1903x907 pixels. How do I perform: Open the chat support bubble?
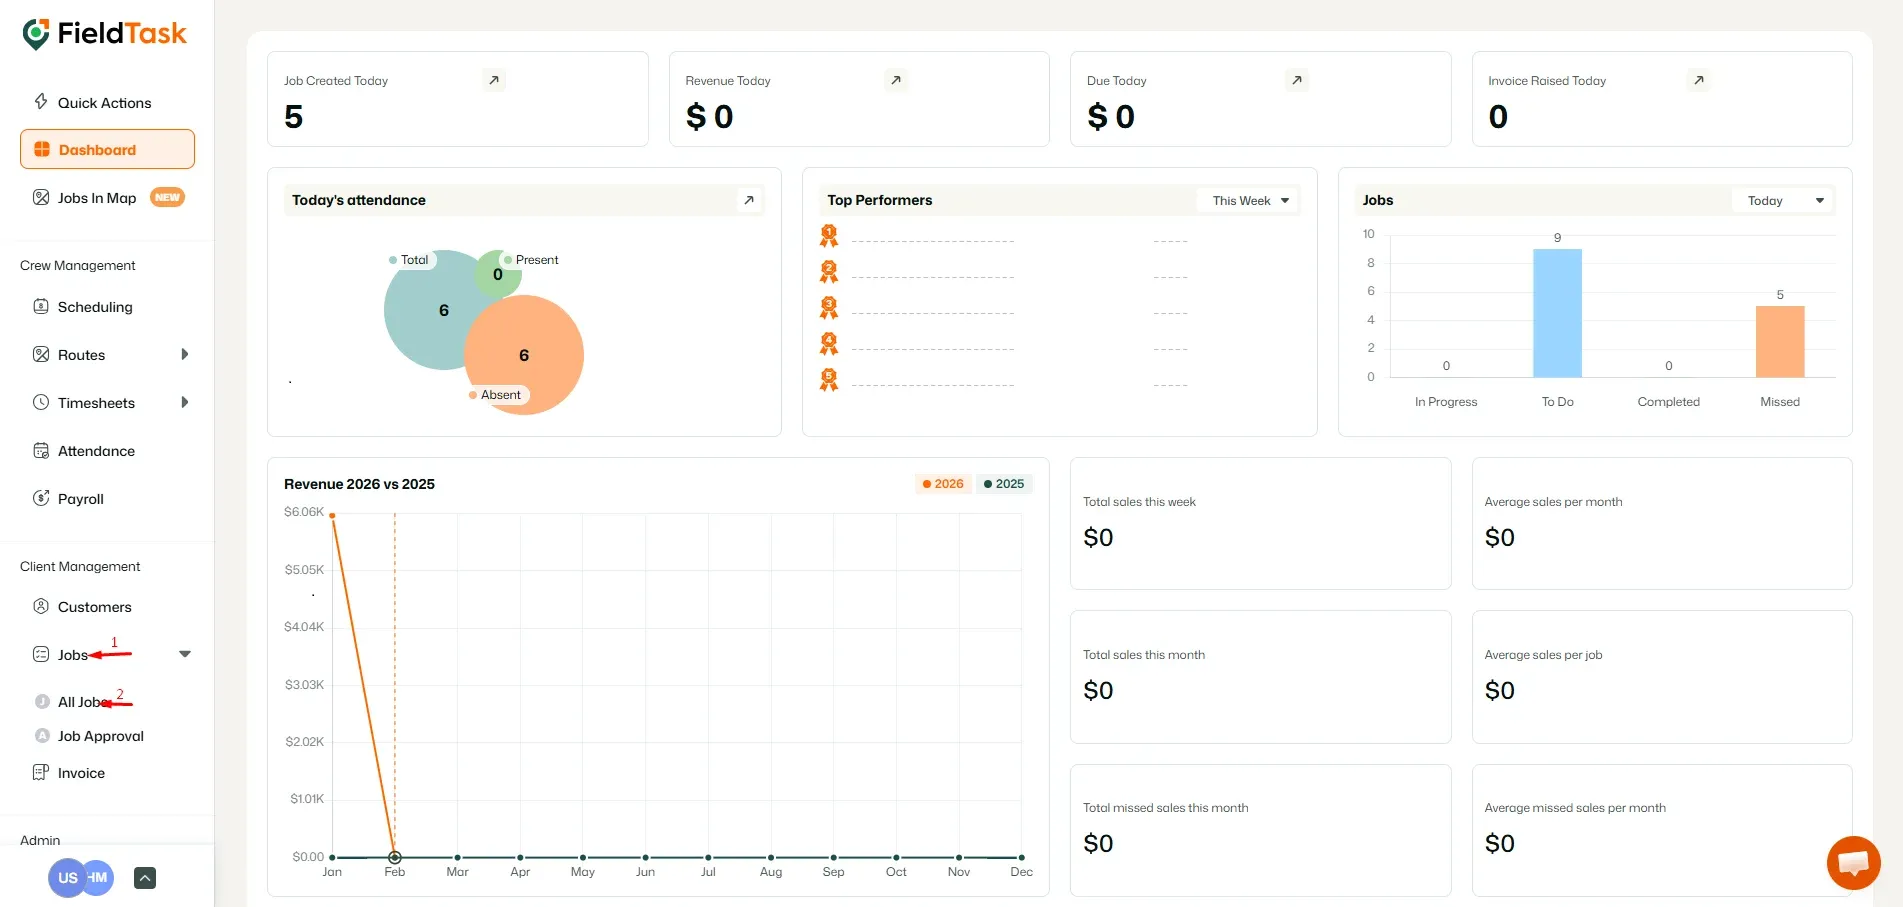pos(1853,862)
